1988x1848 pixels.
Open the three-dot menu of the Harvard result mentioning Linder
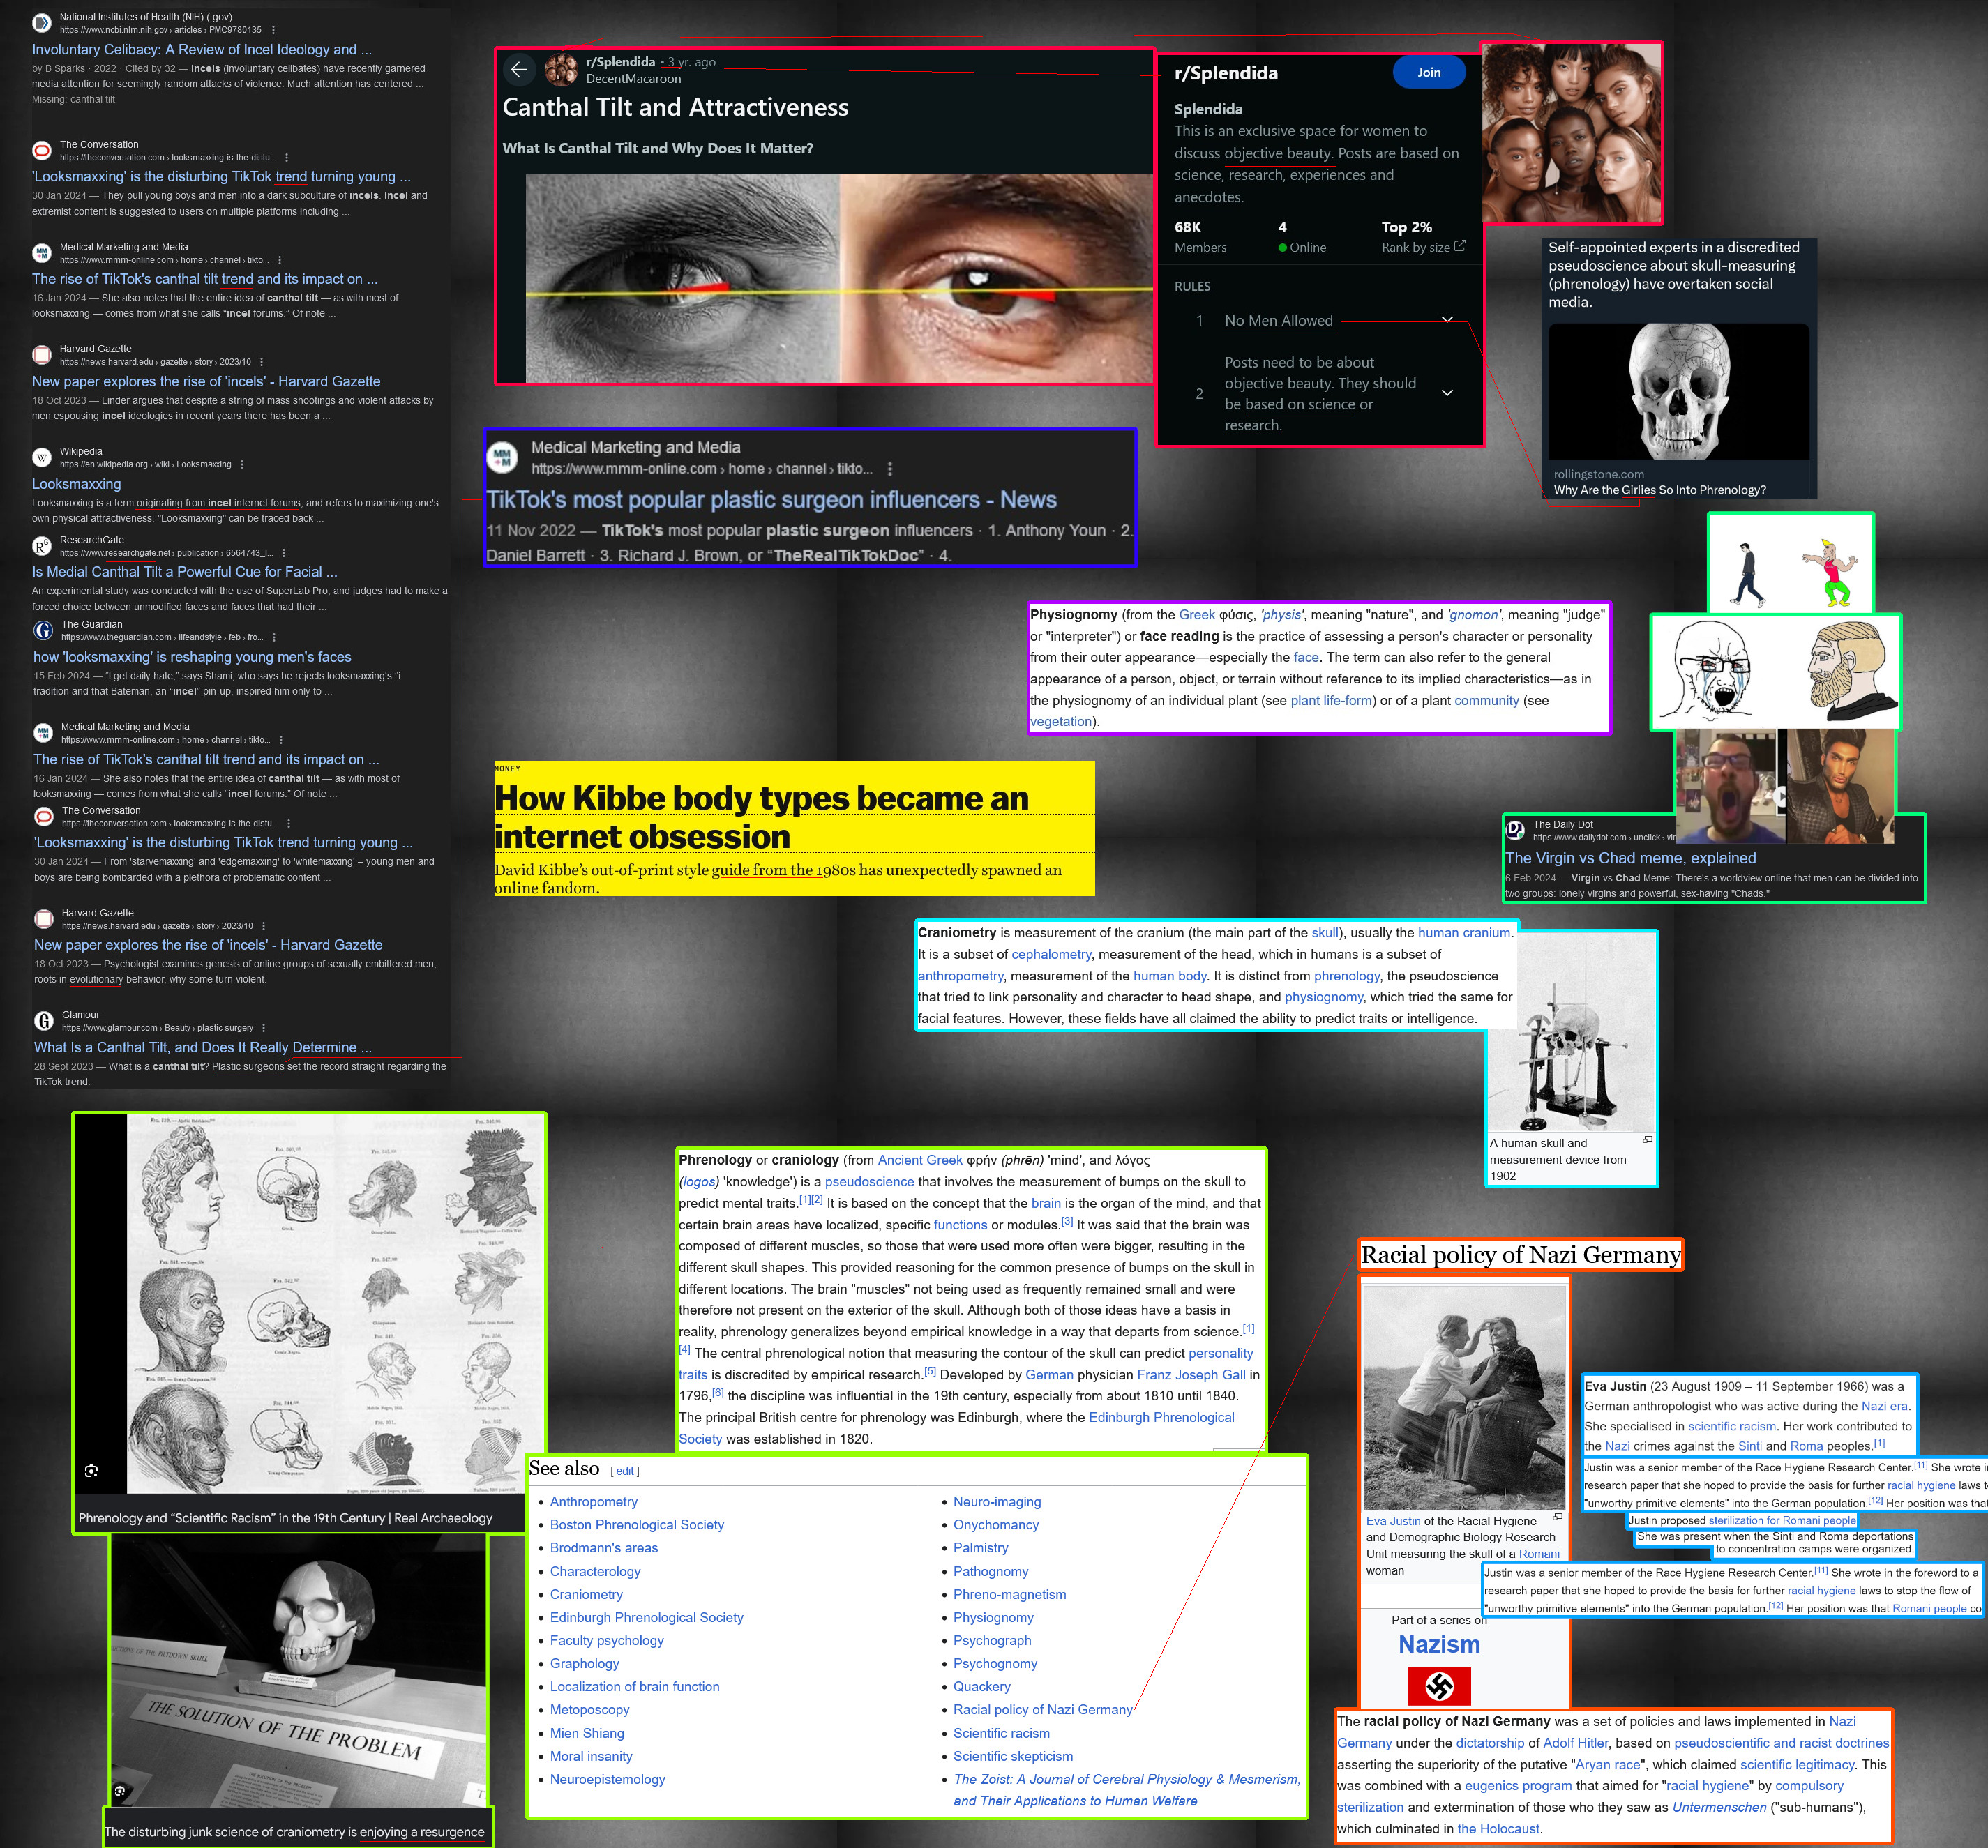(x=261, y=362)
